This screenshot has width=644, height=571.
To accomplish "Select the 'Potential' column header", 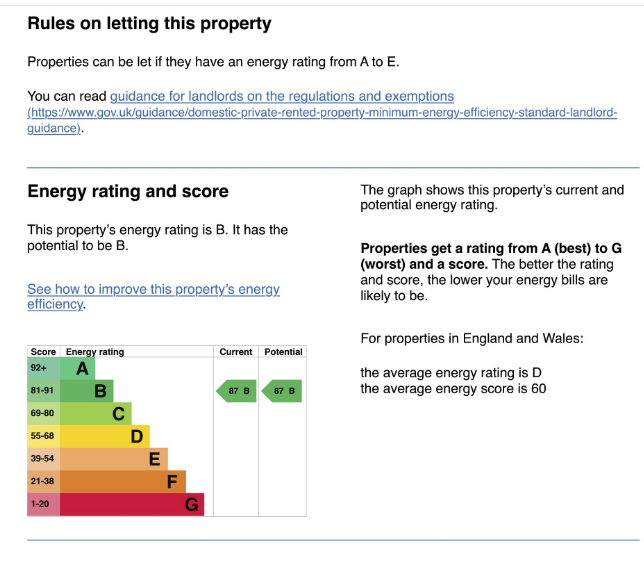I will (283, 352).
